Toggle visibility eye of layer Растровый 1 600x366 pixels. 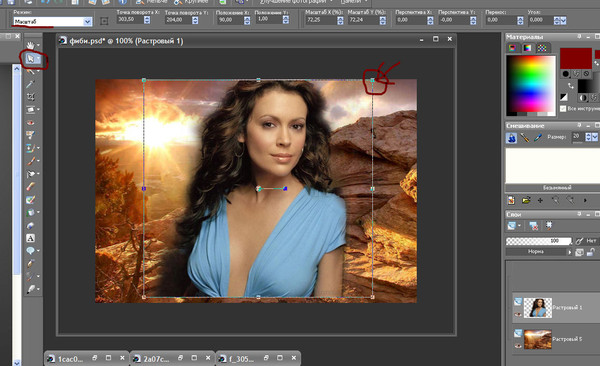(518, 314)
